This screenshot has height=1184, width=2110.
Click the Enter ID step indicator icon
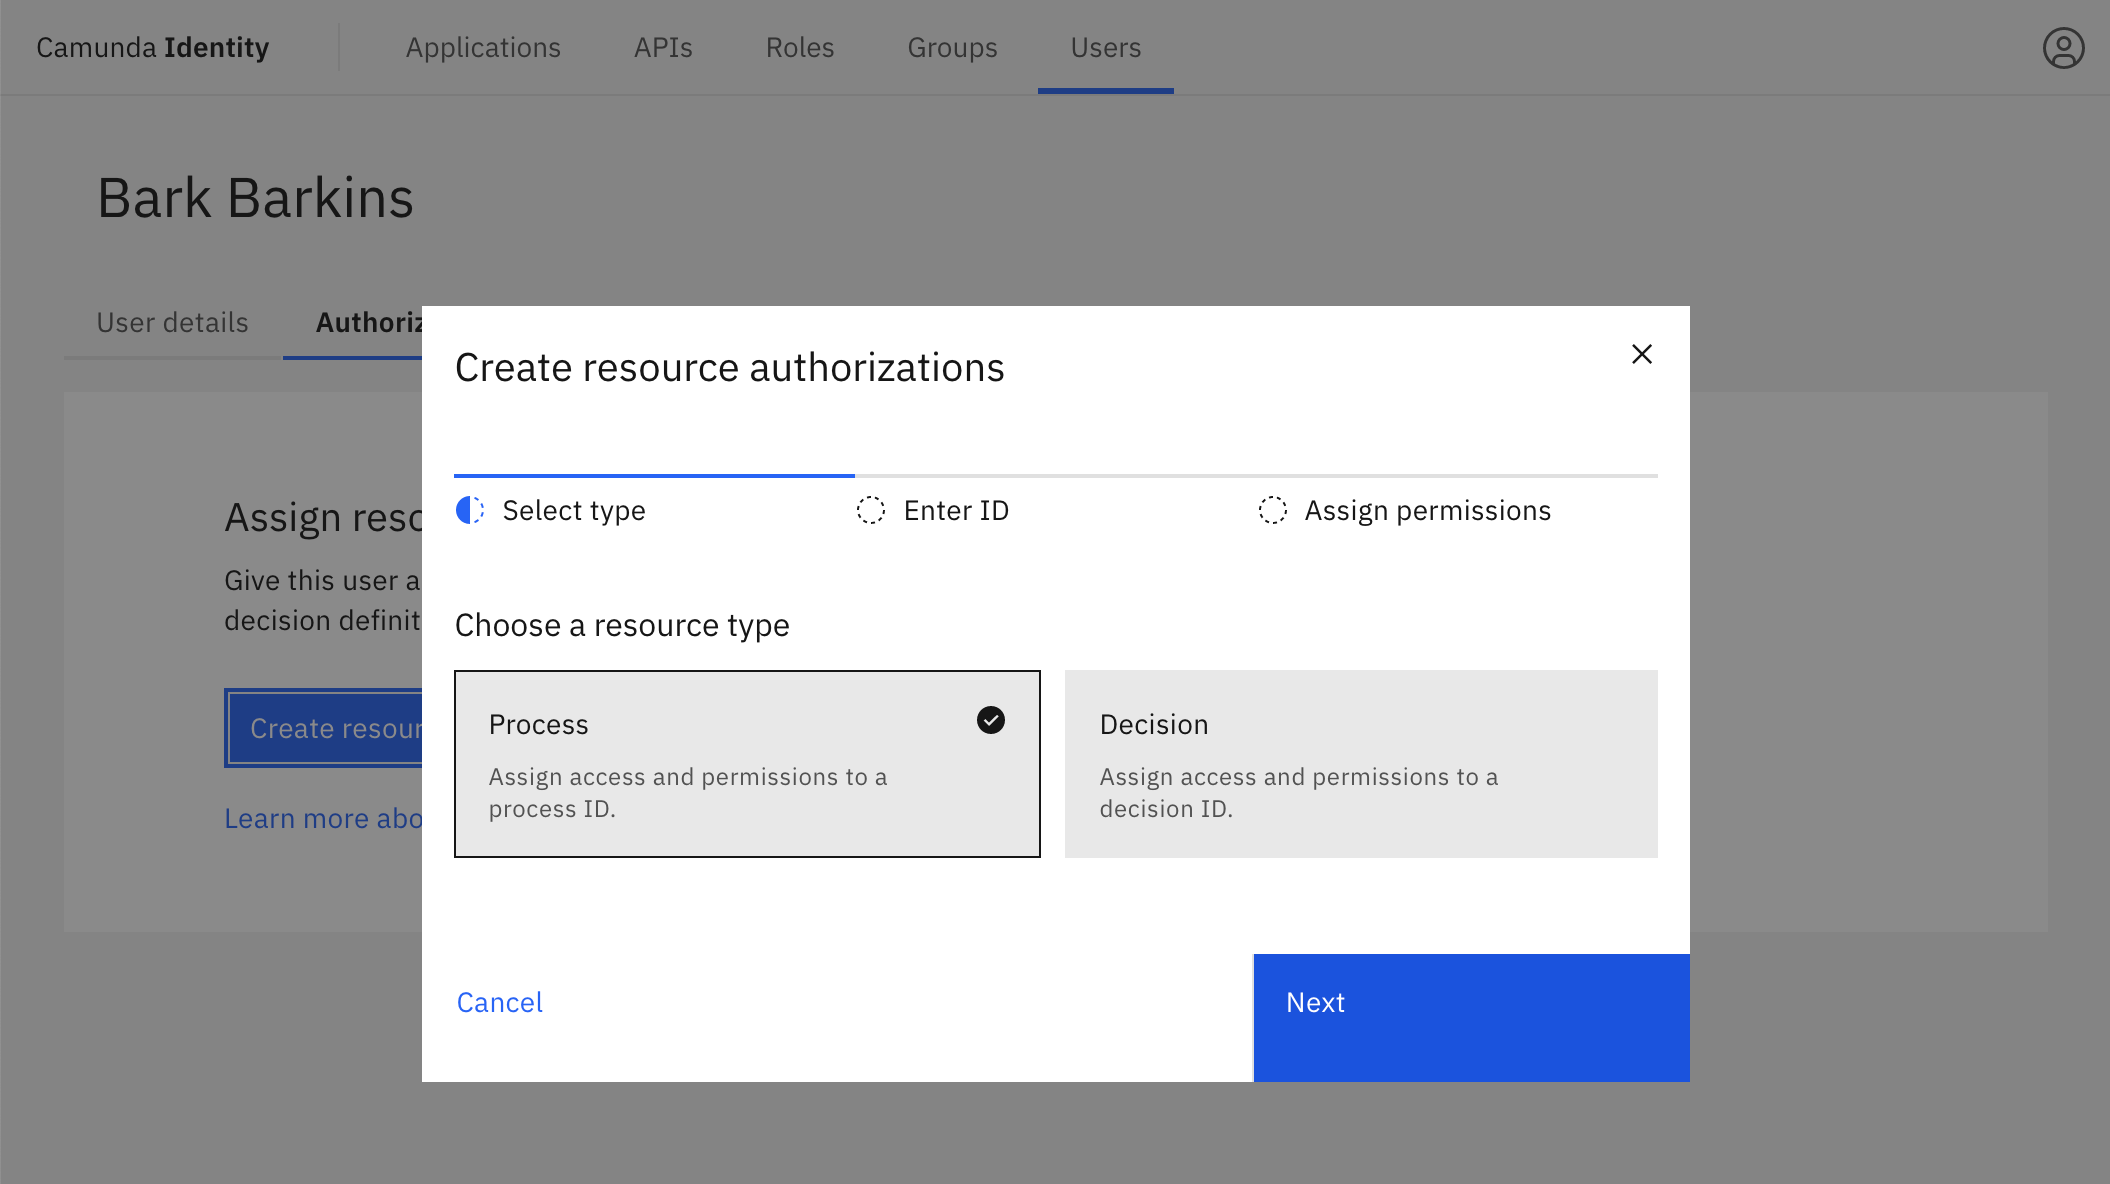[x=871, y=510]
